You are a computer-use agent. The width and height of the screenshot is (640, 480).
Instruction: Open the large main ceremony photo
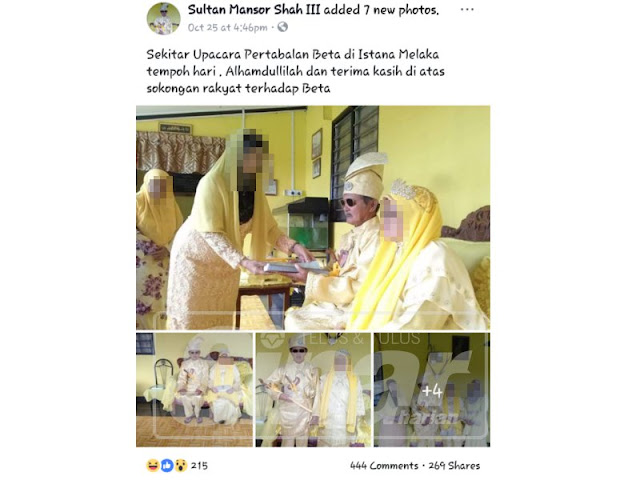(313, 218)
